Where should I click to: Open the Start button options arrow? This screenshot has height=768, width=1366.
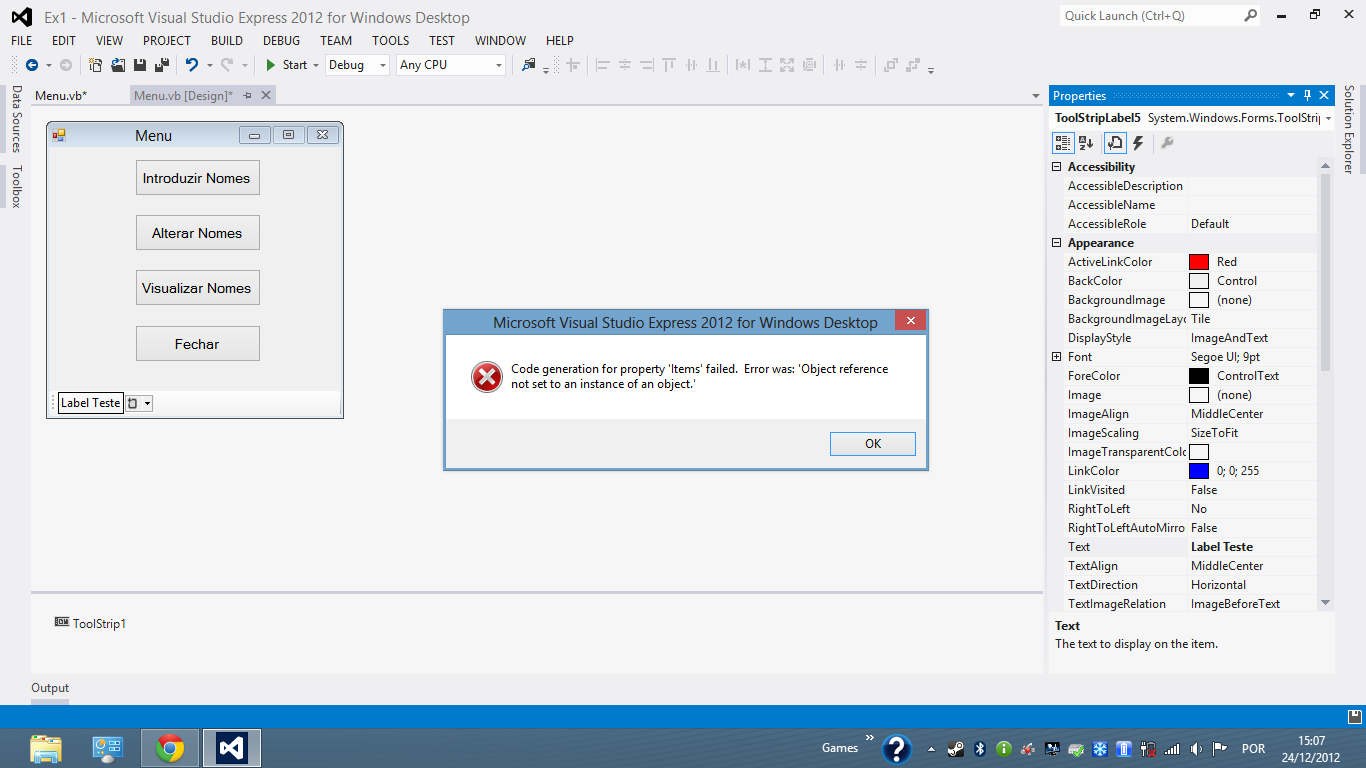[x=316, y=65]
